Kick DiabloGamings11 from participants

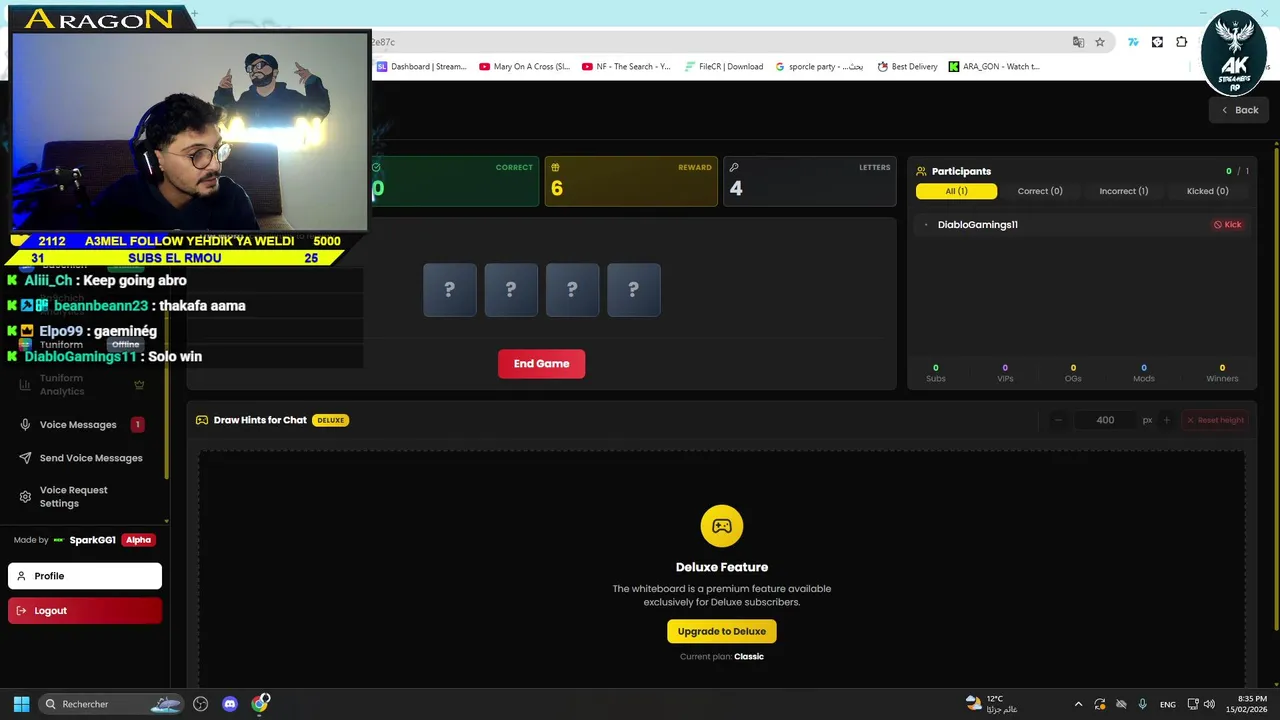click(x=1227, y=225)
